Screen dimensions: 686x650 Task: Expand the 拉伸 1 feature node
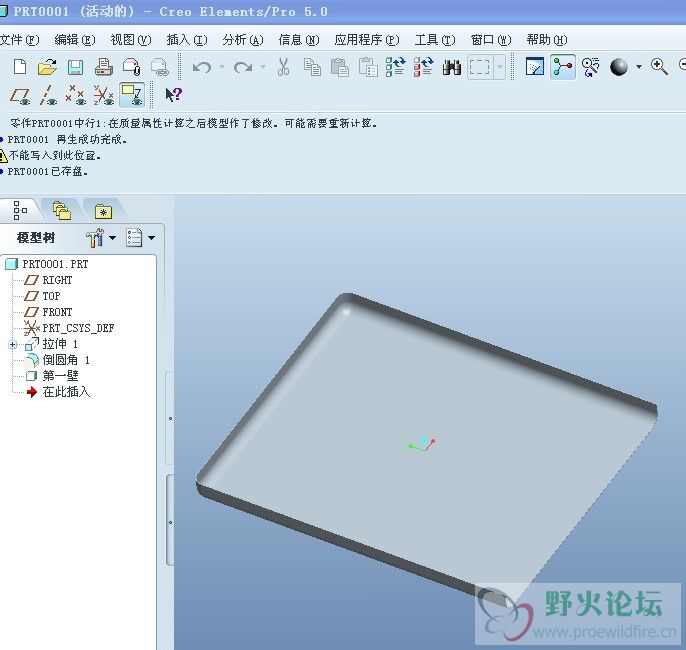13,345
